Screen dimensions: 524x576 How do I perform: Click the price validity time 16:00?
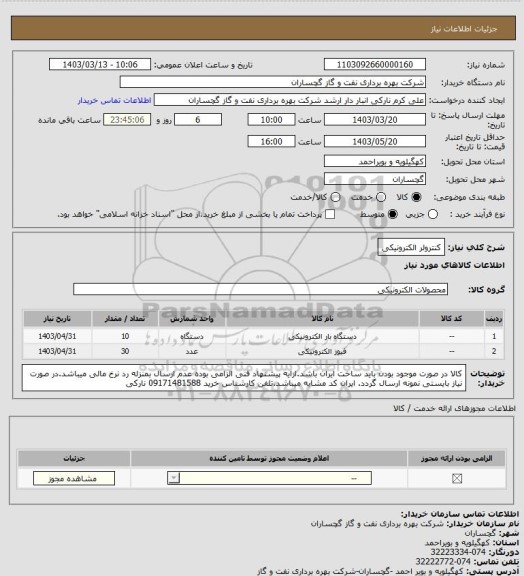coord(271,141)
